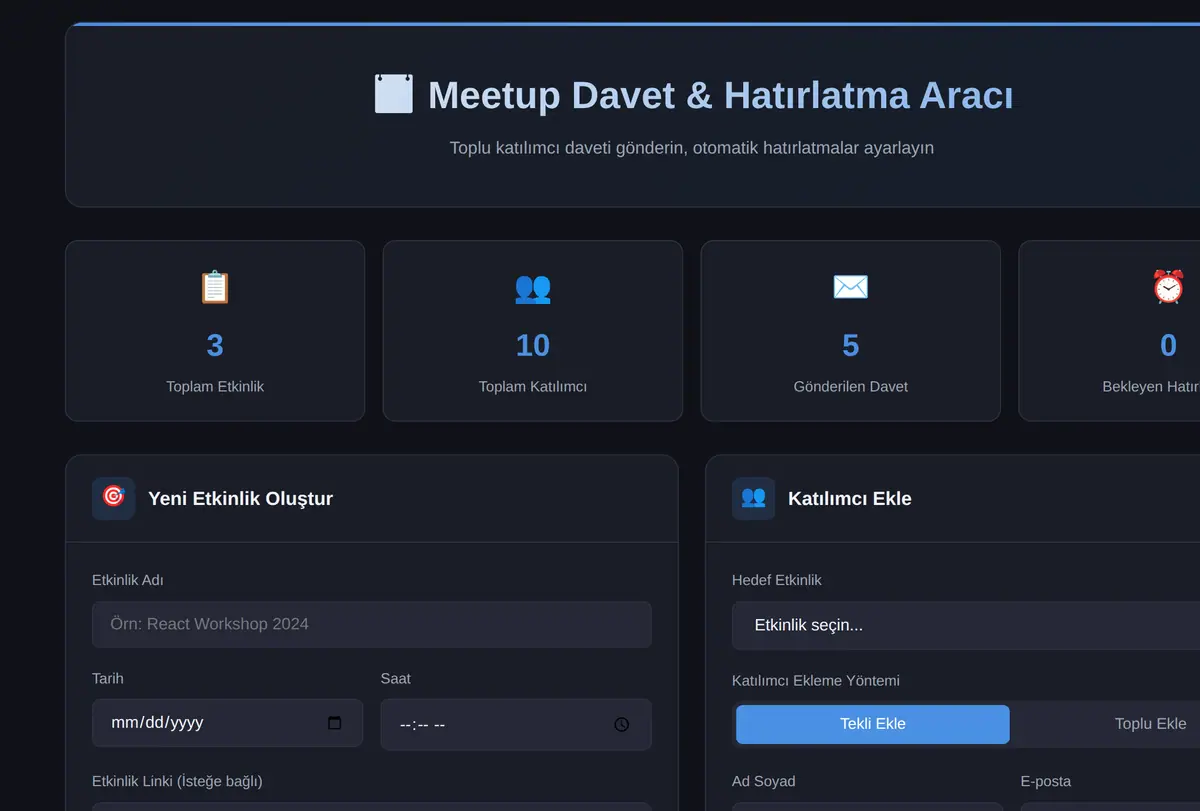Viewport: 1200px width, 811px height.
Task: Click the number 10 in Toplam Katılımcı
Action: 533,345
